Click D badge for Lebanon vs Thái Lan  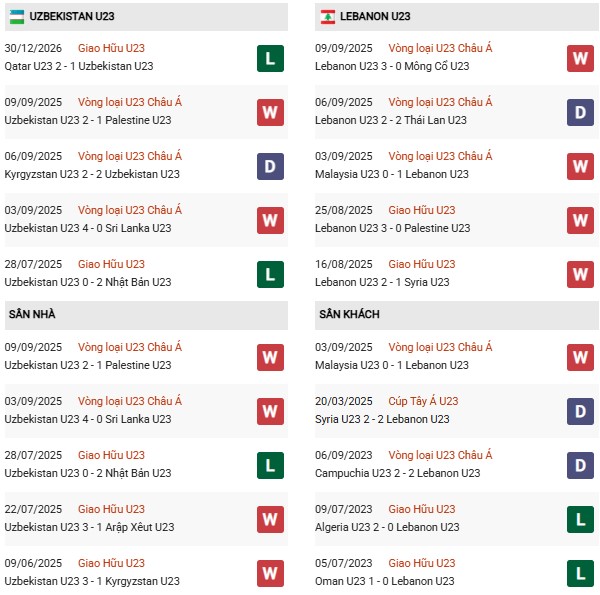tap(581, 112)
